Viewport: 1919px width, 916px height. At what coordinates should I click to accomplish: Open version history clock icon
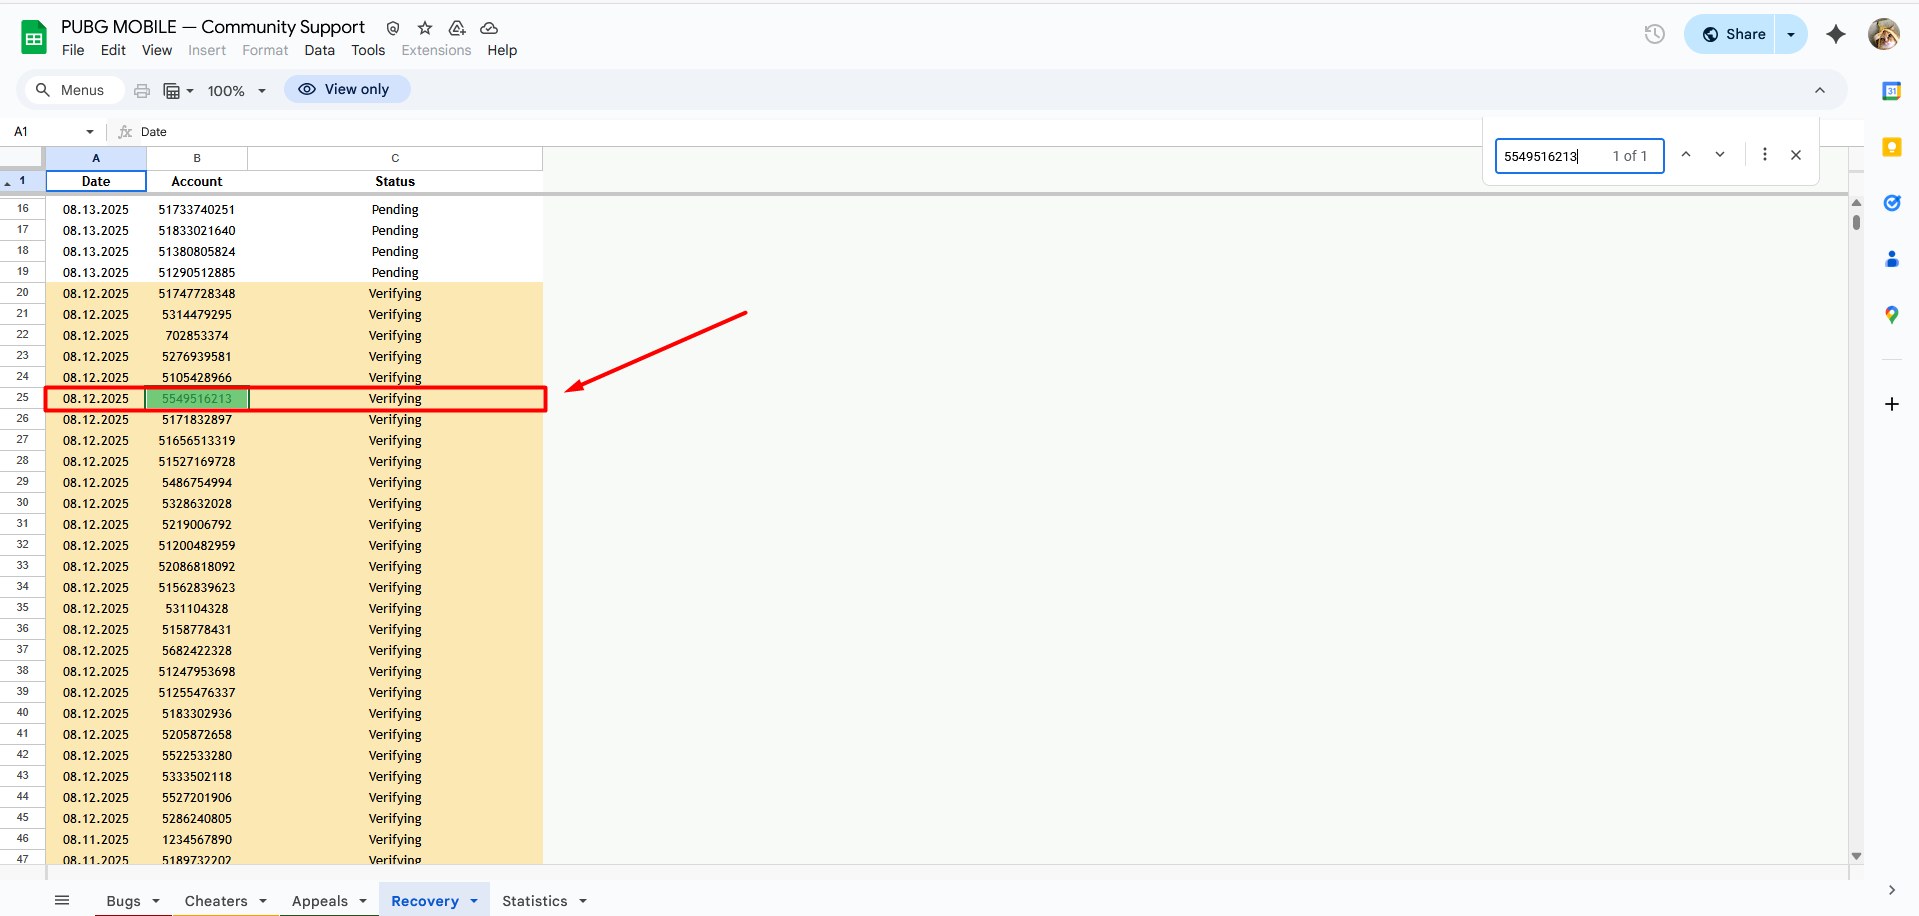point(1655,34)
